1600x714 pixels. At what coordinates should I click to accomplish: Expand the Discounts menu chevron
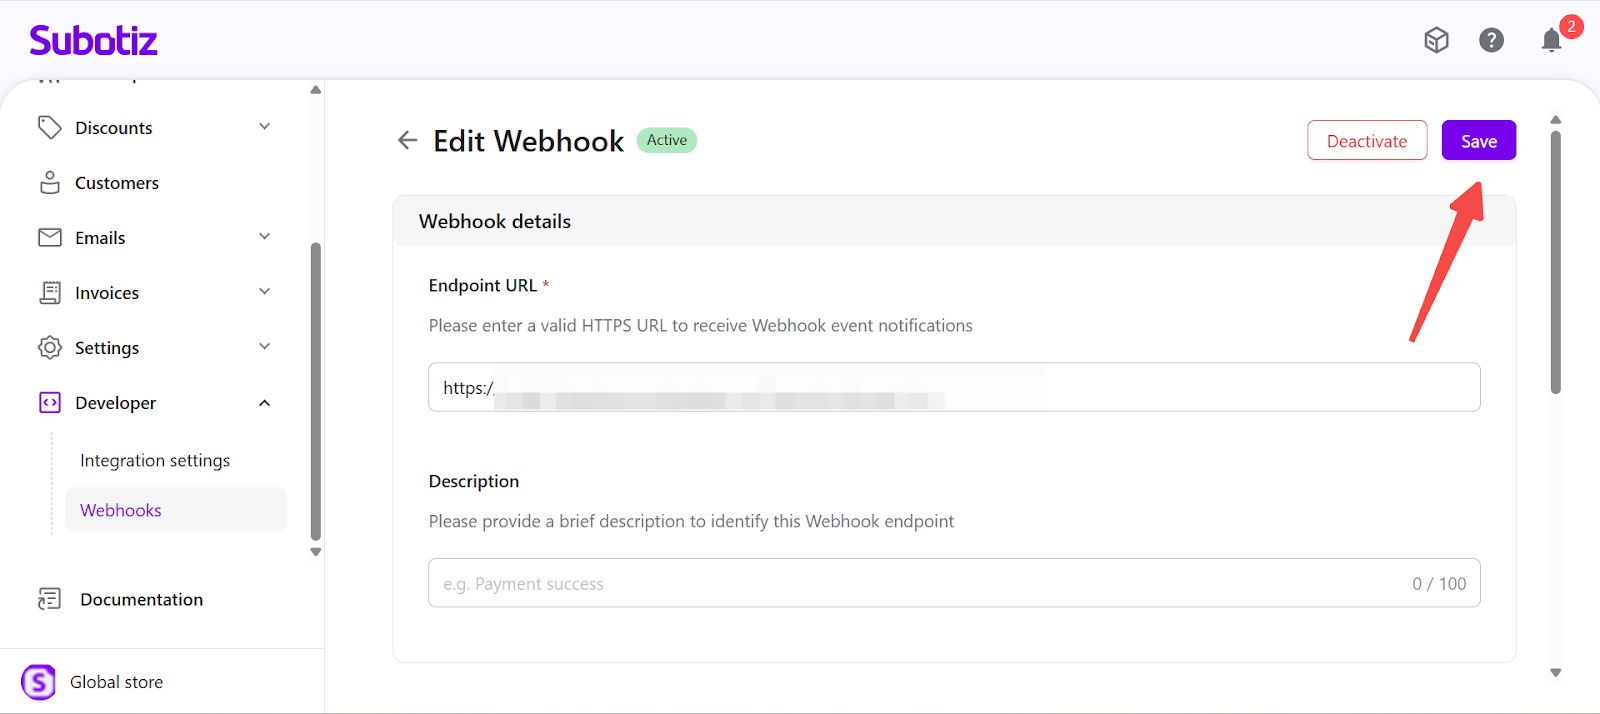coord(265,127)
